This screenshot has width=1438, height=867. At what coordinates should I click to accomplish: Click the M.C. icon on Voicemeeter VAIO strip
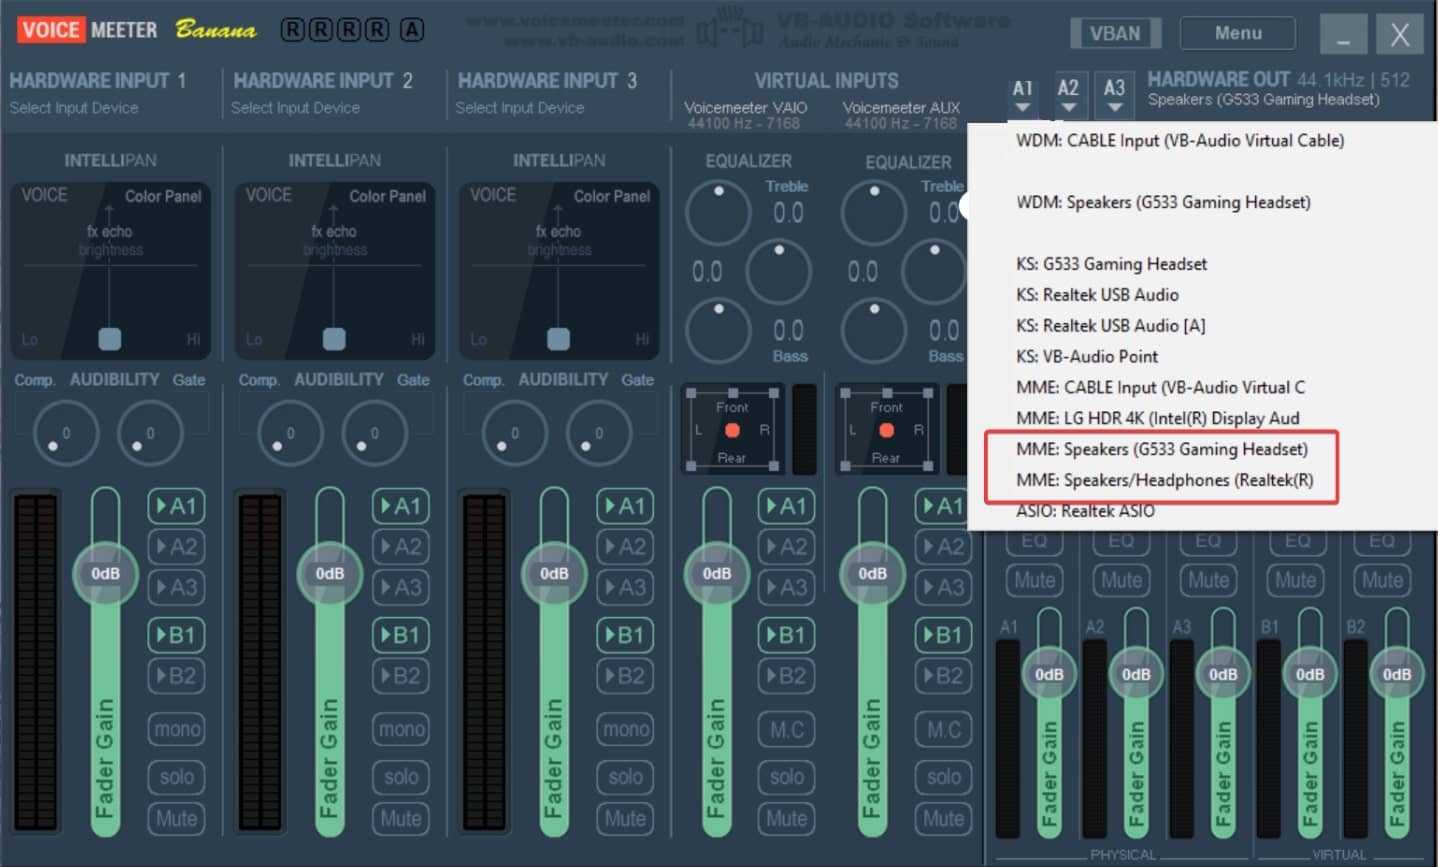click(786, 729)
